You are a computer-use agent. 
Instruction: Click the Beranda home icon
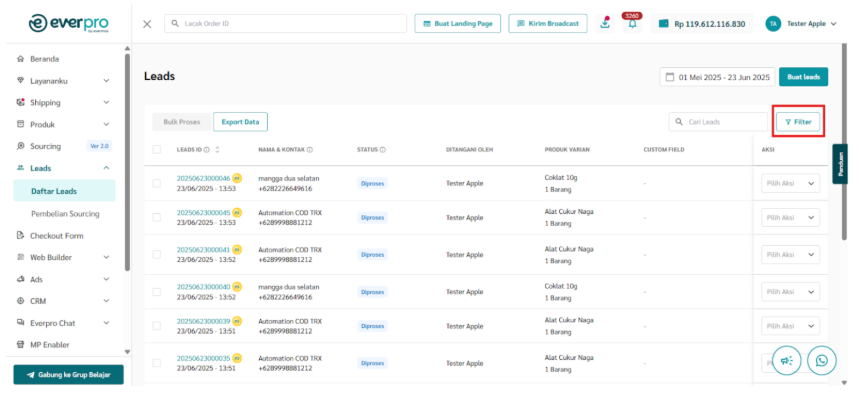coord(21,59)
